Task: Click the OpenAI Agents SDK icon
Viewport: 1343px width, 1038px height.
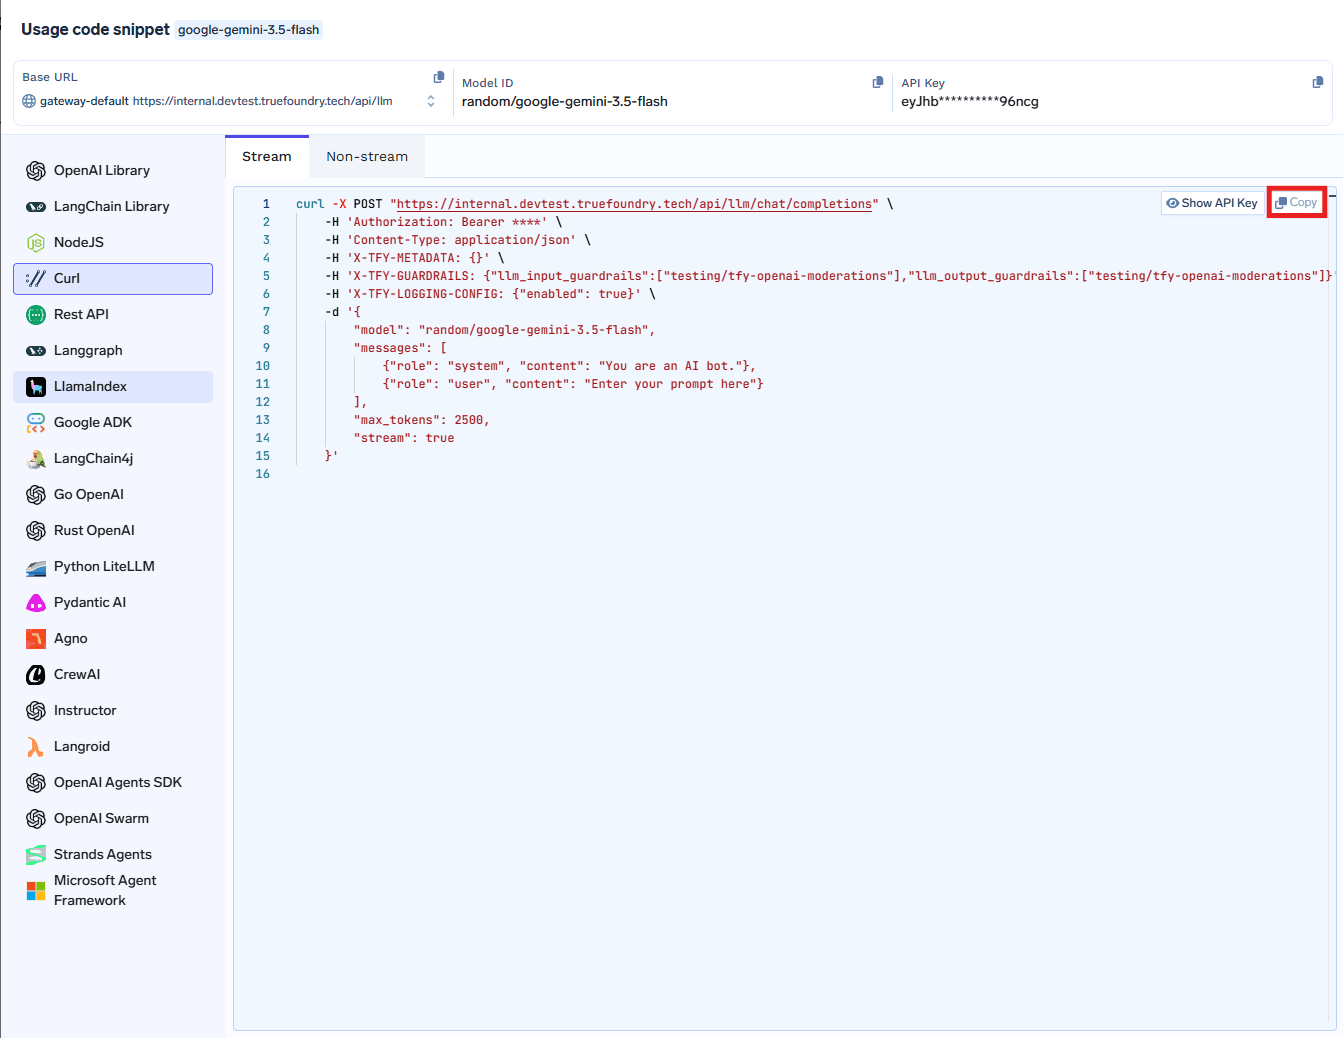Action: (36, 783)
